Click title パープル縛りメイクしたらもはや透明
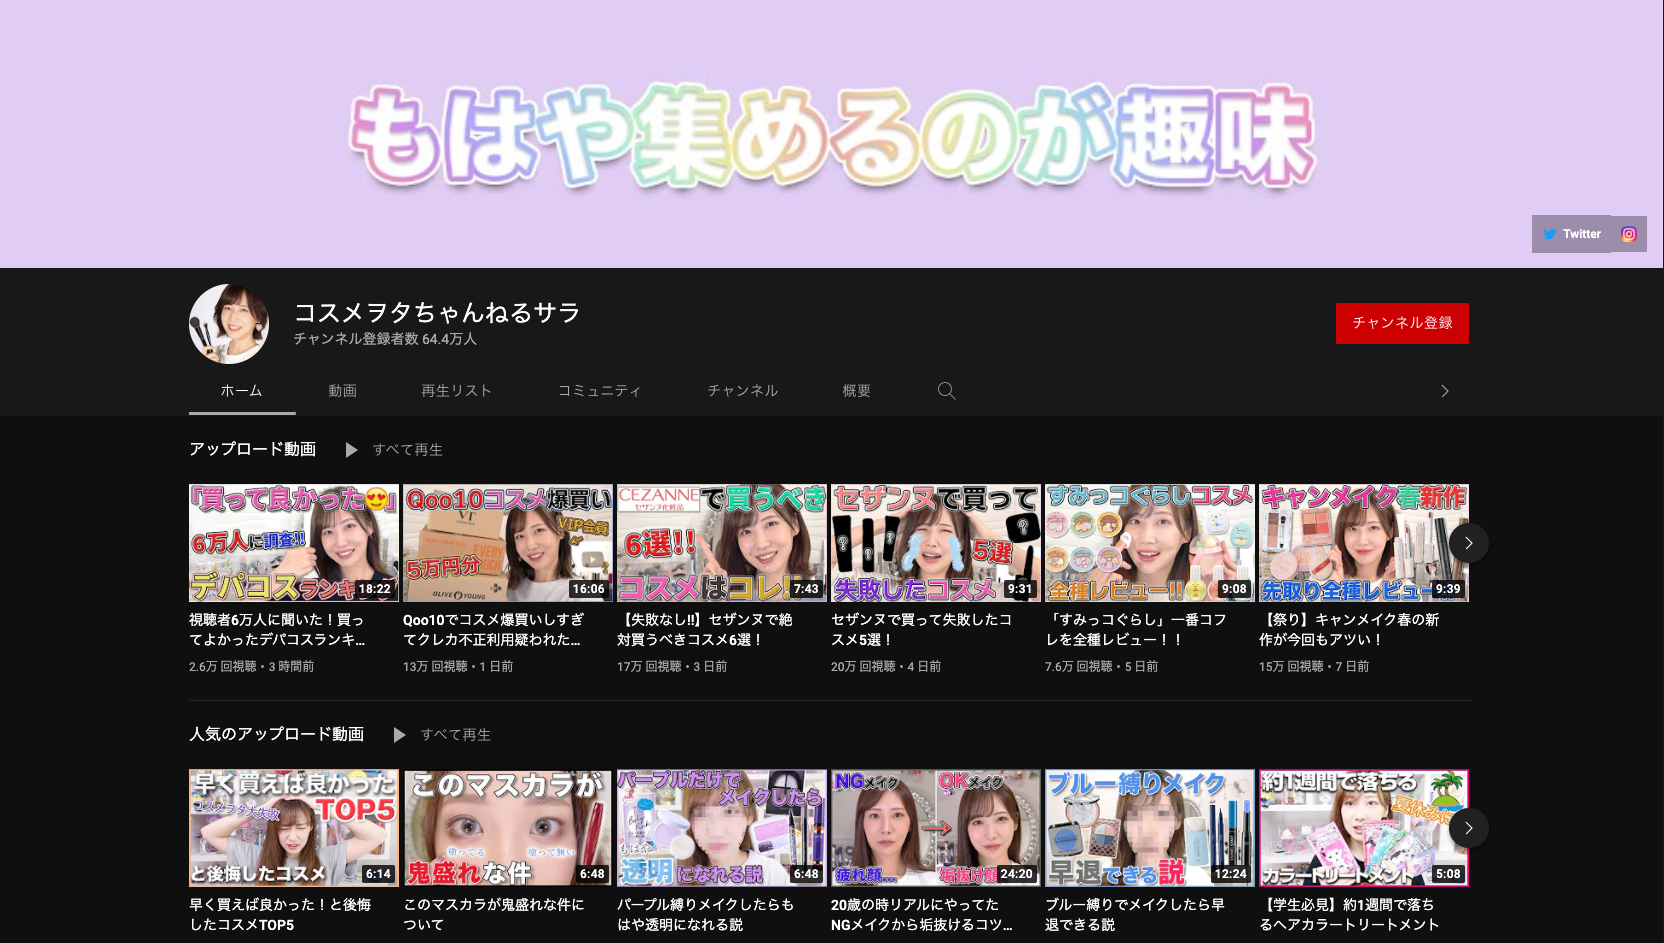The height and width of the screenshot is (943, 1664). point(706,914)
